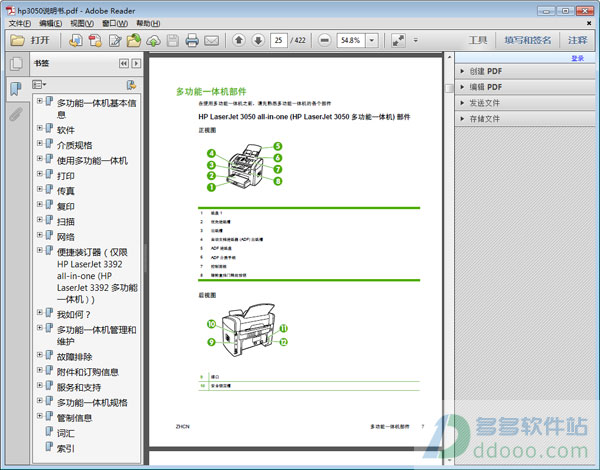Image resolution: width=600 pixels, height=470 pixels.
Task: Select the 服务和支持 bookmark
Action: [x=79, y=387]
